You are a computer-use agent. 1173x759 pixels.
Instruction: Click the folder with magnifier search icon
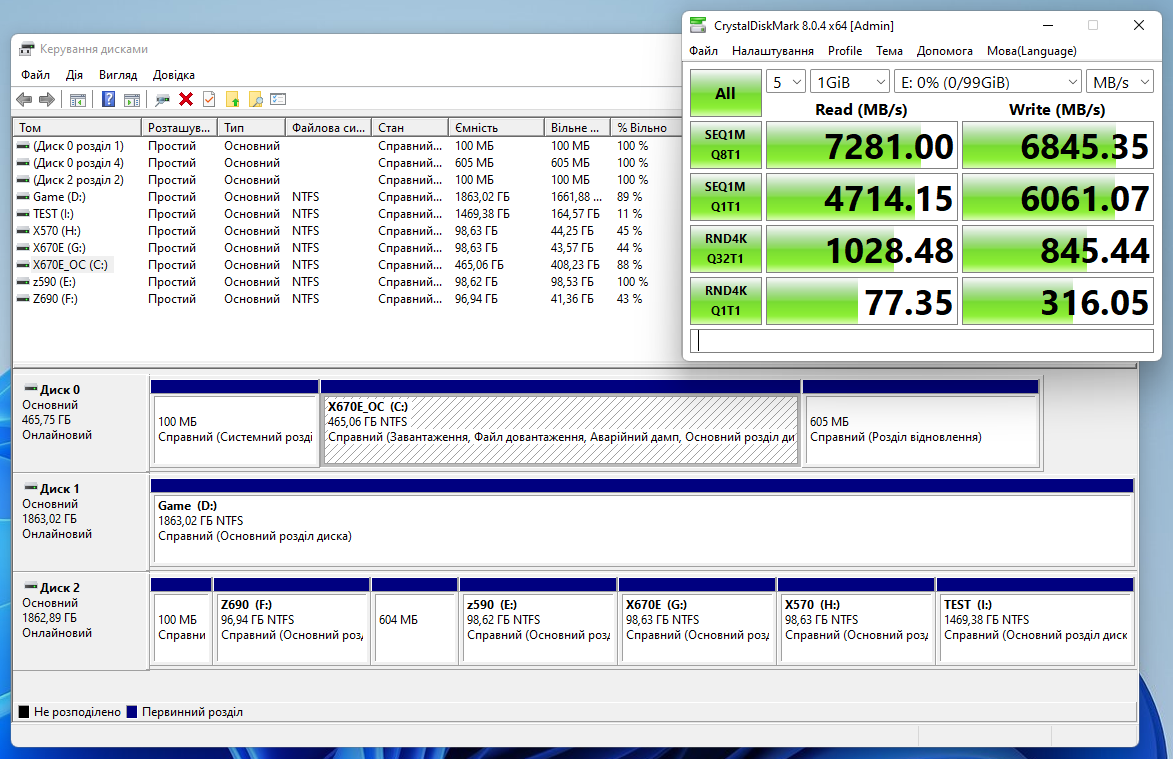coord(256,99)
